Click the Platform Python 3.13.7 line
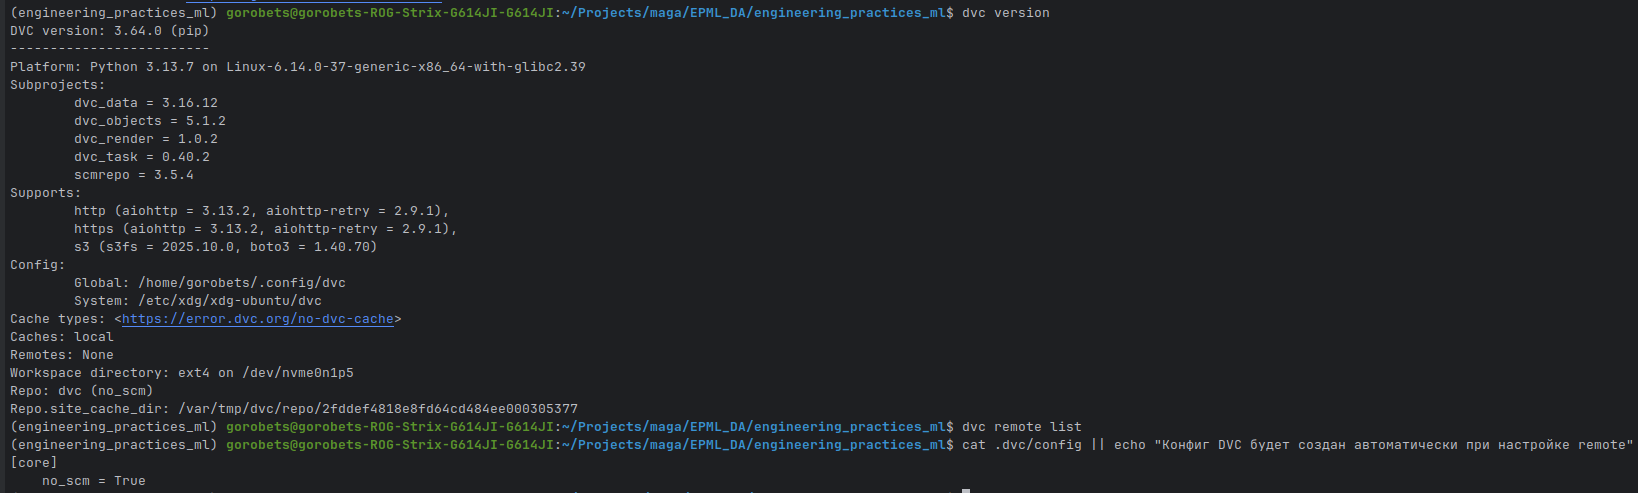Screen dimensions: 1638x493 (x=298, y=67)
